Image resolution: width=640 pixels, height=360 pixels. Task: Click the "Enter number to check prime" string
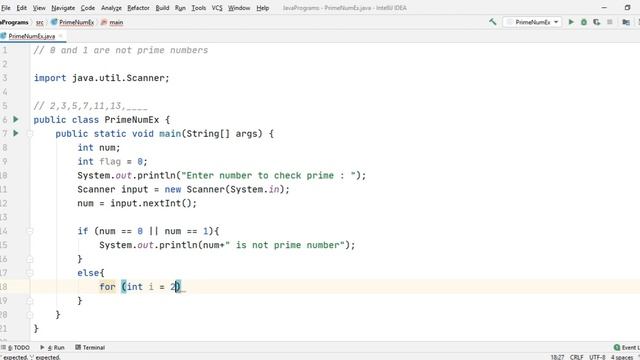[x=268, y=176]
